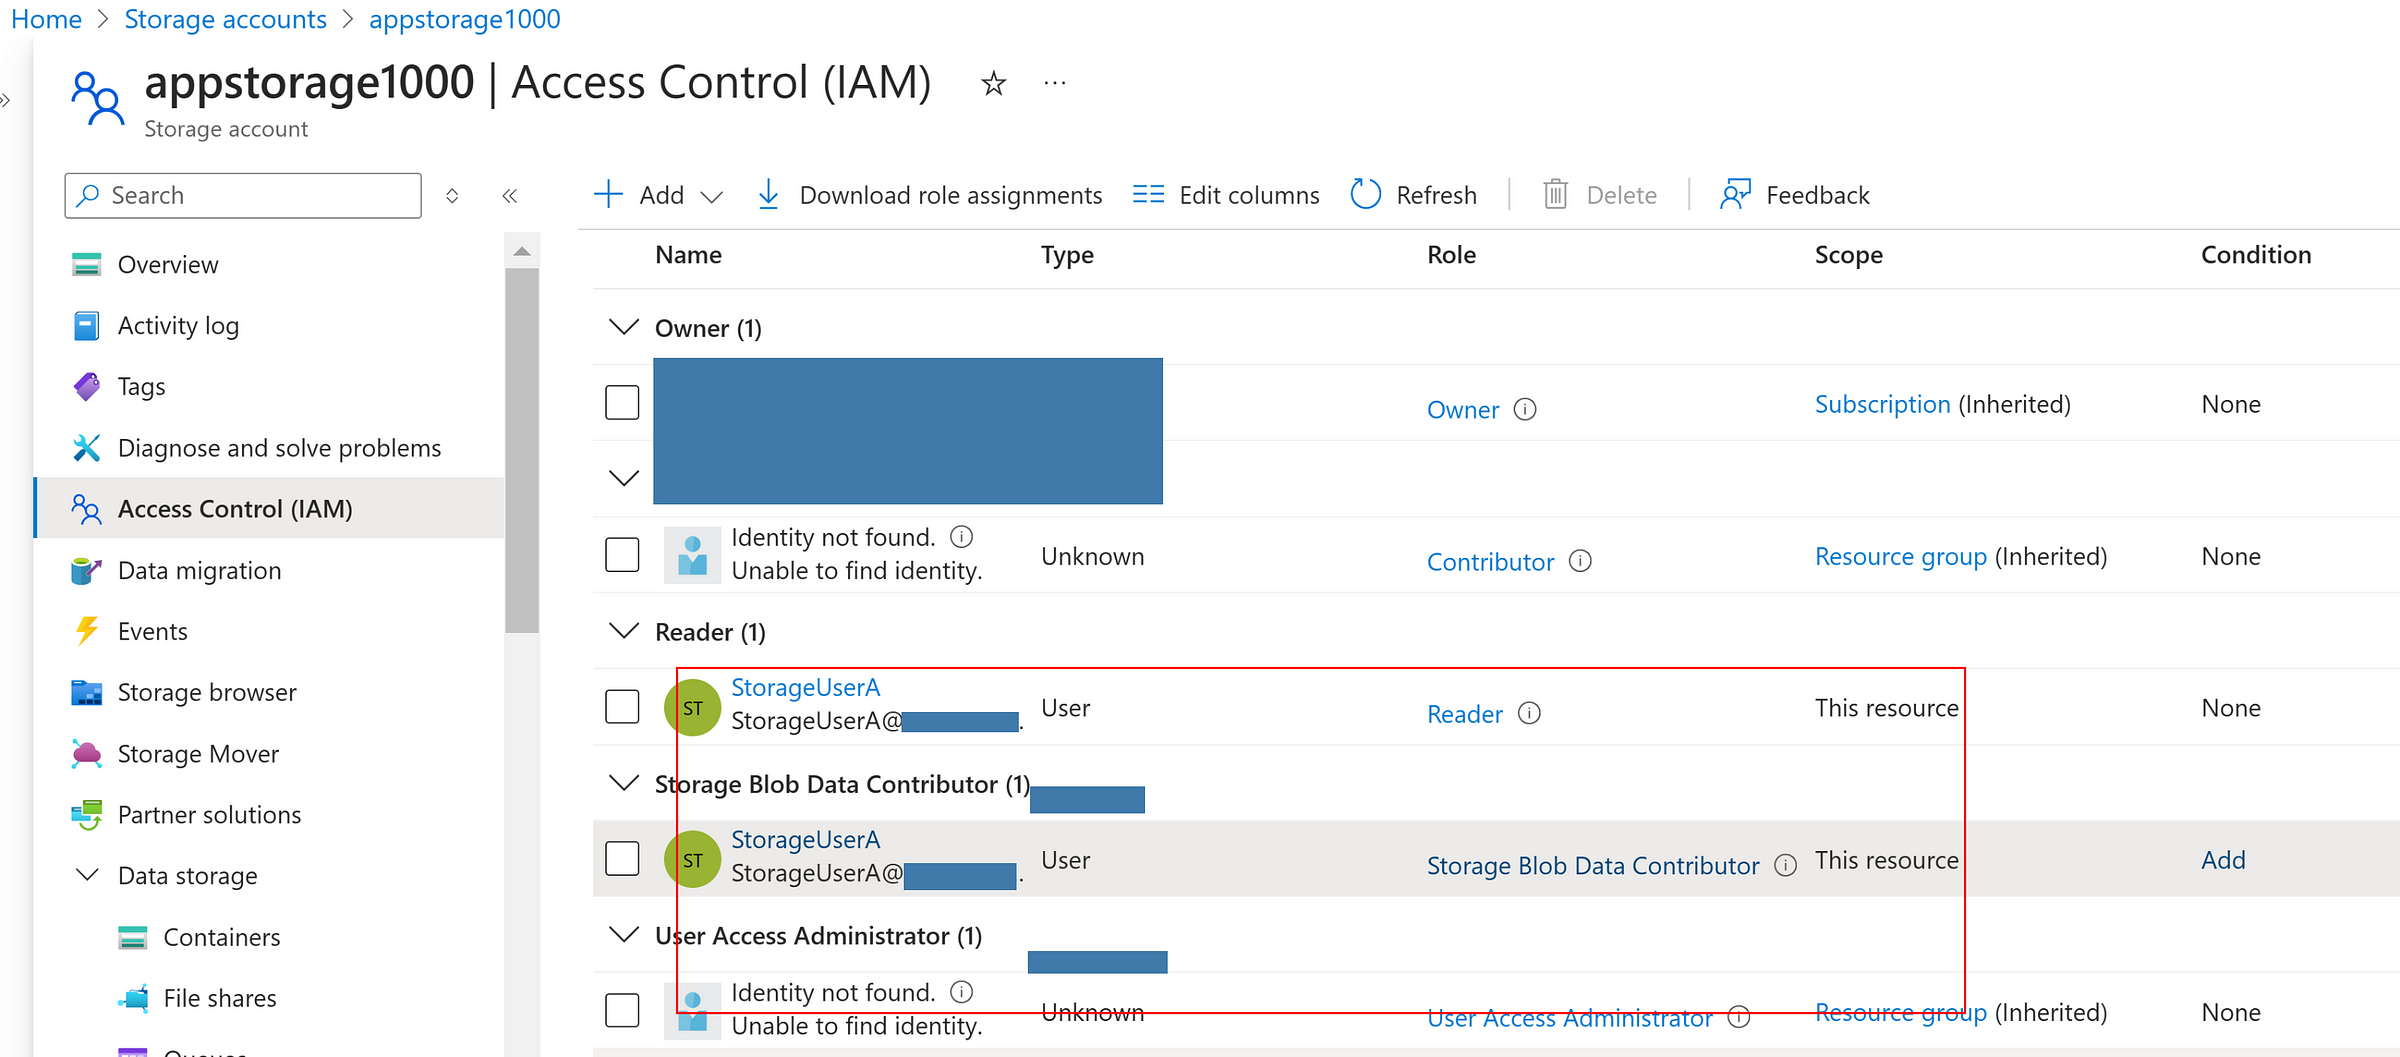Collapse the Owner (1) group

click(x=624, y=327)
